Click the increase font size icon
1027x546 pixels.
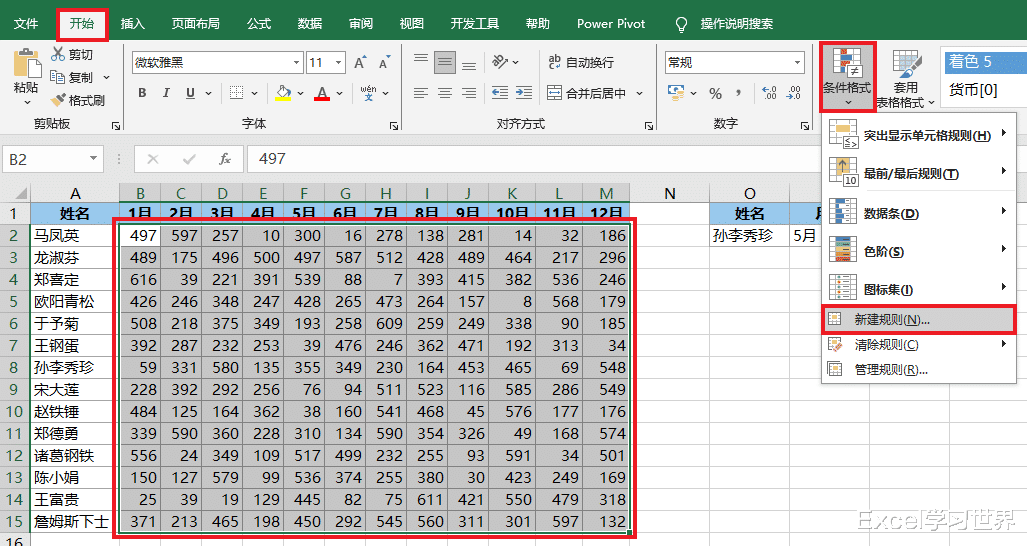coord(360,63)
